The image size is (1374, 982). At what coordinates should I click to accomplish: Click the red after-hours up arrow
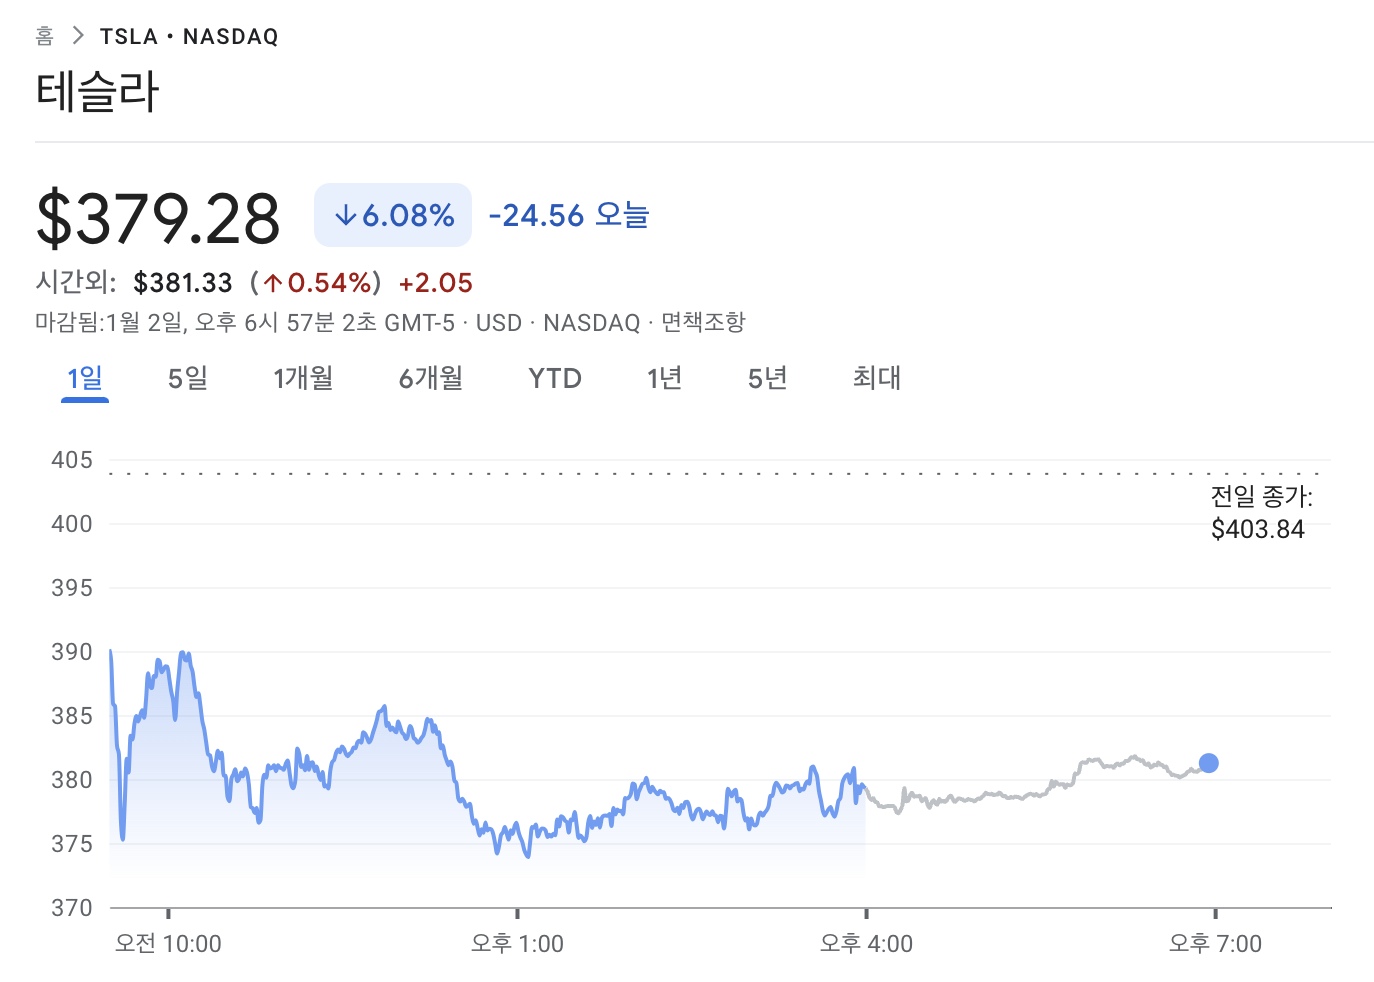273,284
